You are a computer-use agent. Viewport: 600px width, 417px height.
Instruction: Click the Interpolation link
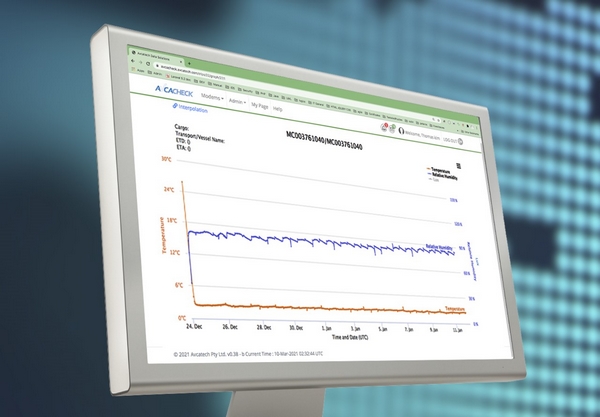click(190, 108)
